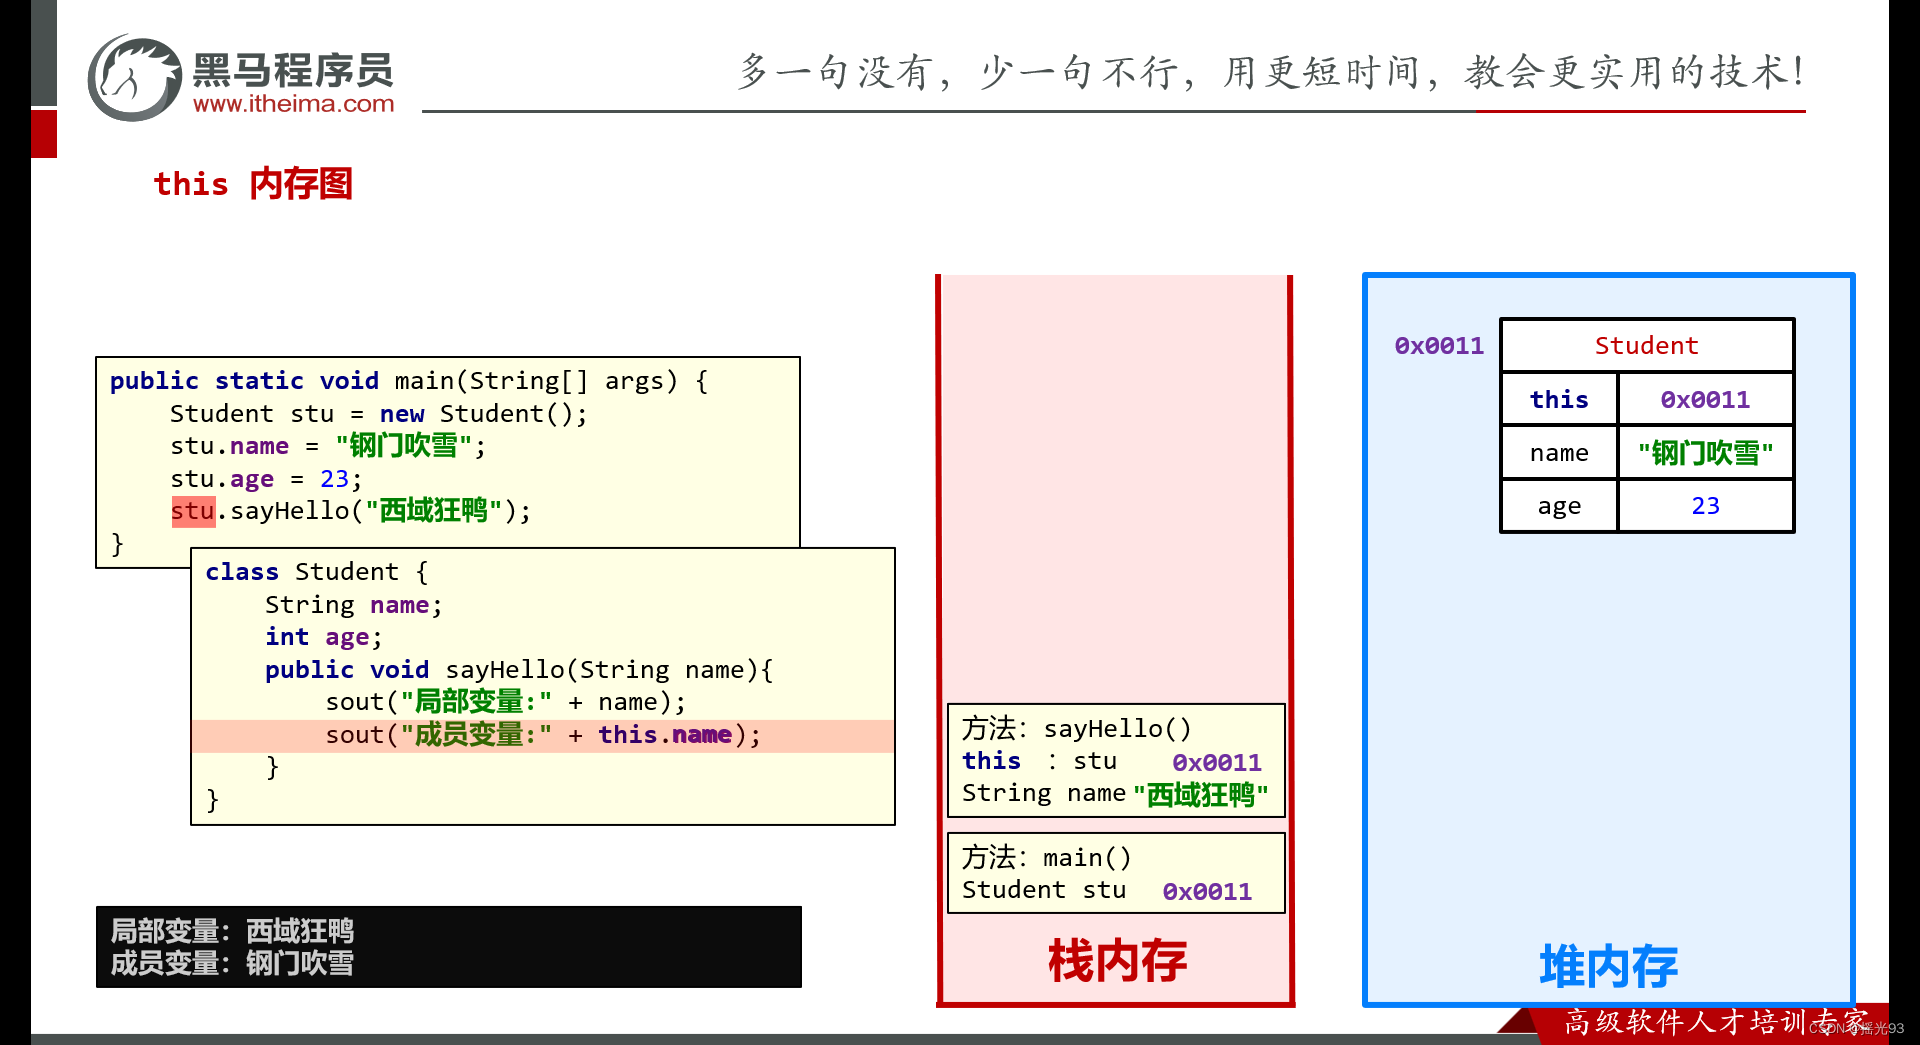Click the 'stu.age = 23;' code line
Image resolution: width=1920 pixels, height=1045 pixels.
click(266, 479)
